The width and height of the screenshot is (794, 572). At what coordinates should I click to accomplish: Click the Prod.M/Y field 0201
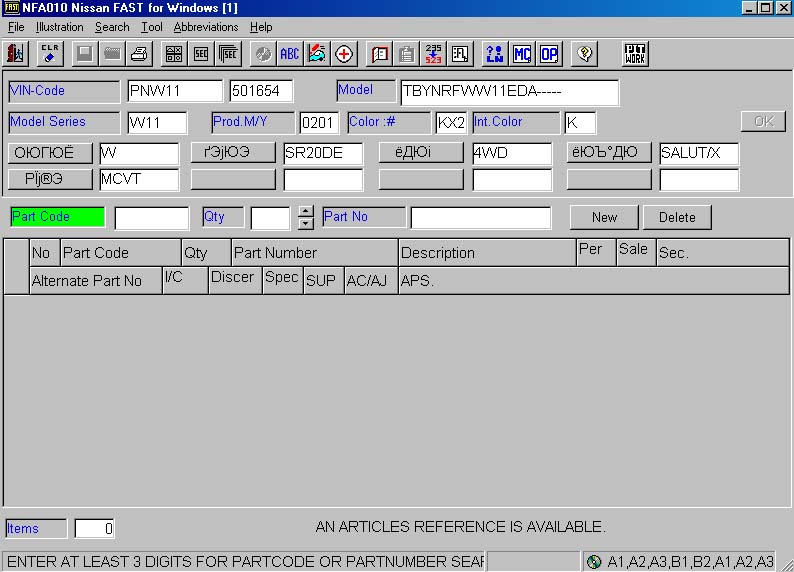click(x=319, y=122)
